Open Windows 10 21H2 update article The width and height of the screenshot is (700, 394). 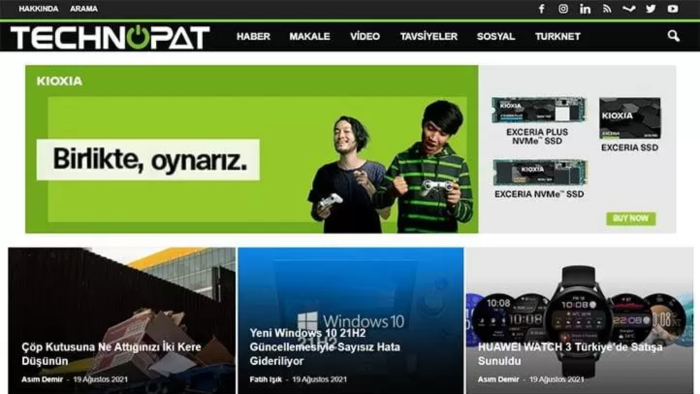pyautogui.click(x=325, y=347)
